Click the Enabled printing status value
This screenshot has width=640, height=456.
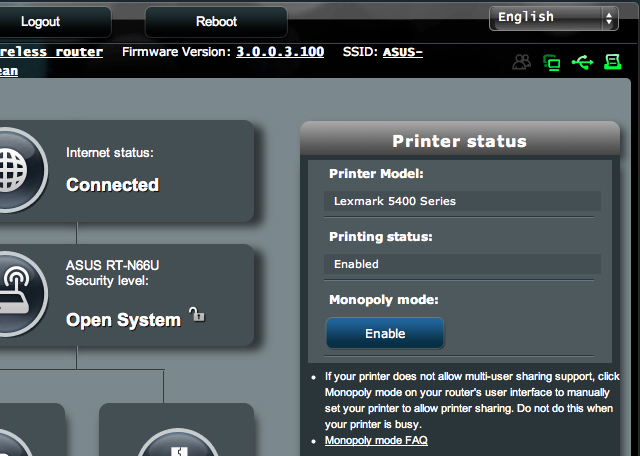point(462,264)
